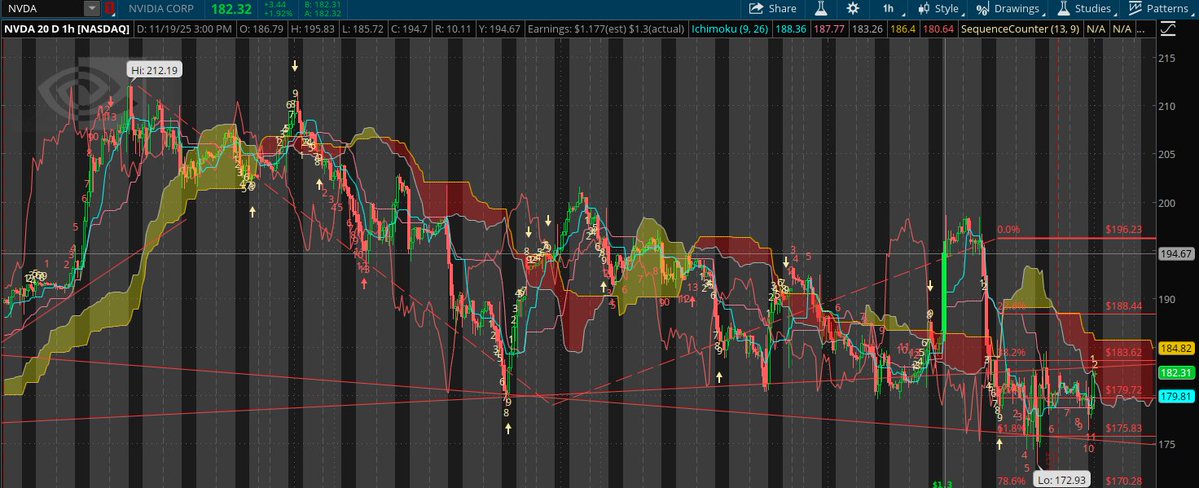Open the Patterns menu
The image size is (1199, 488).
pyautogui.click(x=1162, y=8)
